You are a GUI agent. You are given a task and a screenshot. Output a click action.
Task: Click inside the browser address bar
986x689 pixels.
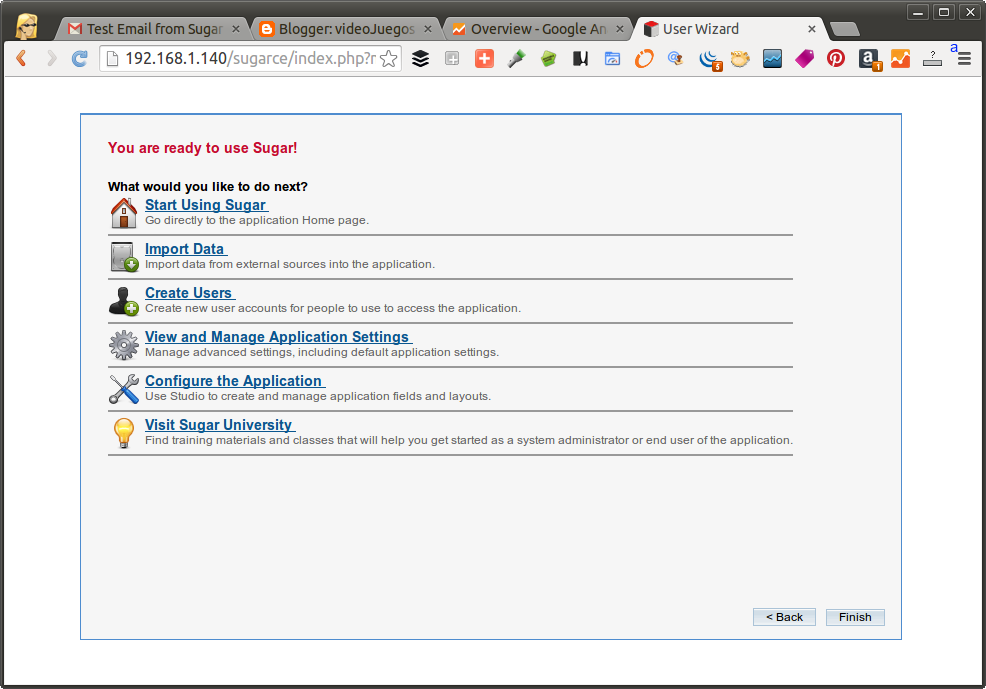(x=240, y=59)
